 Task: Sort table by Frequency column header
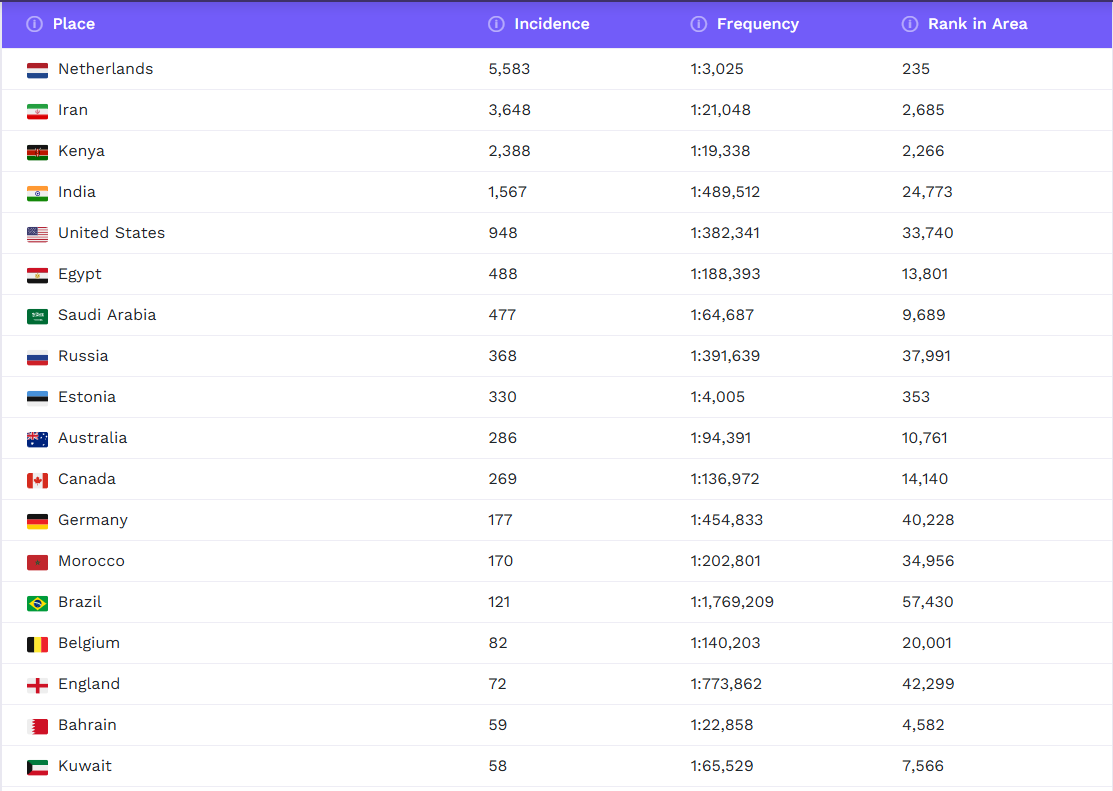click(x=757, y=24)
